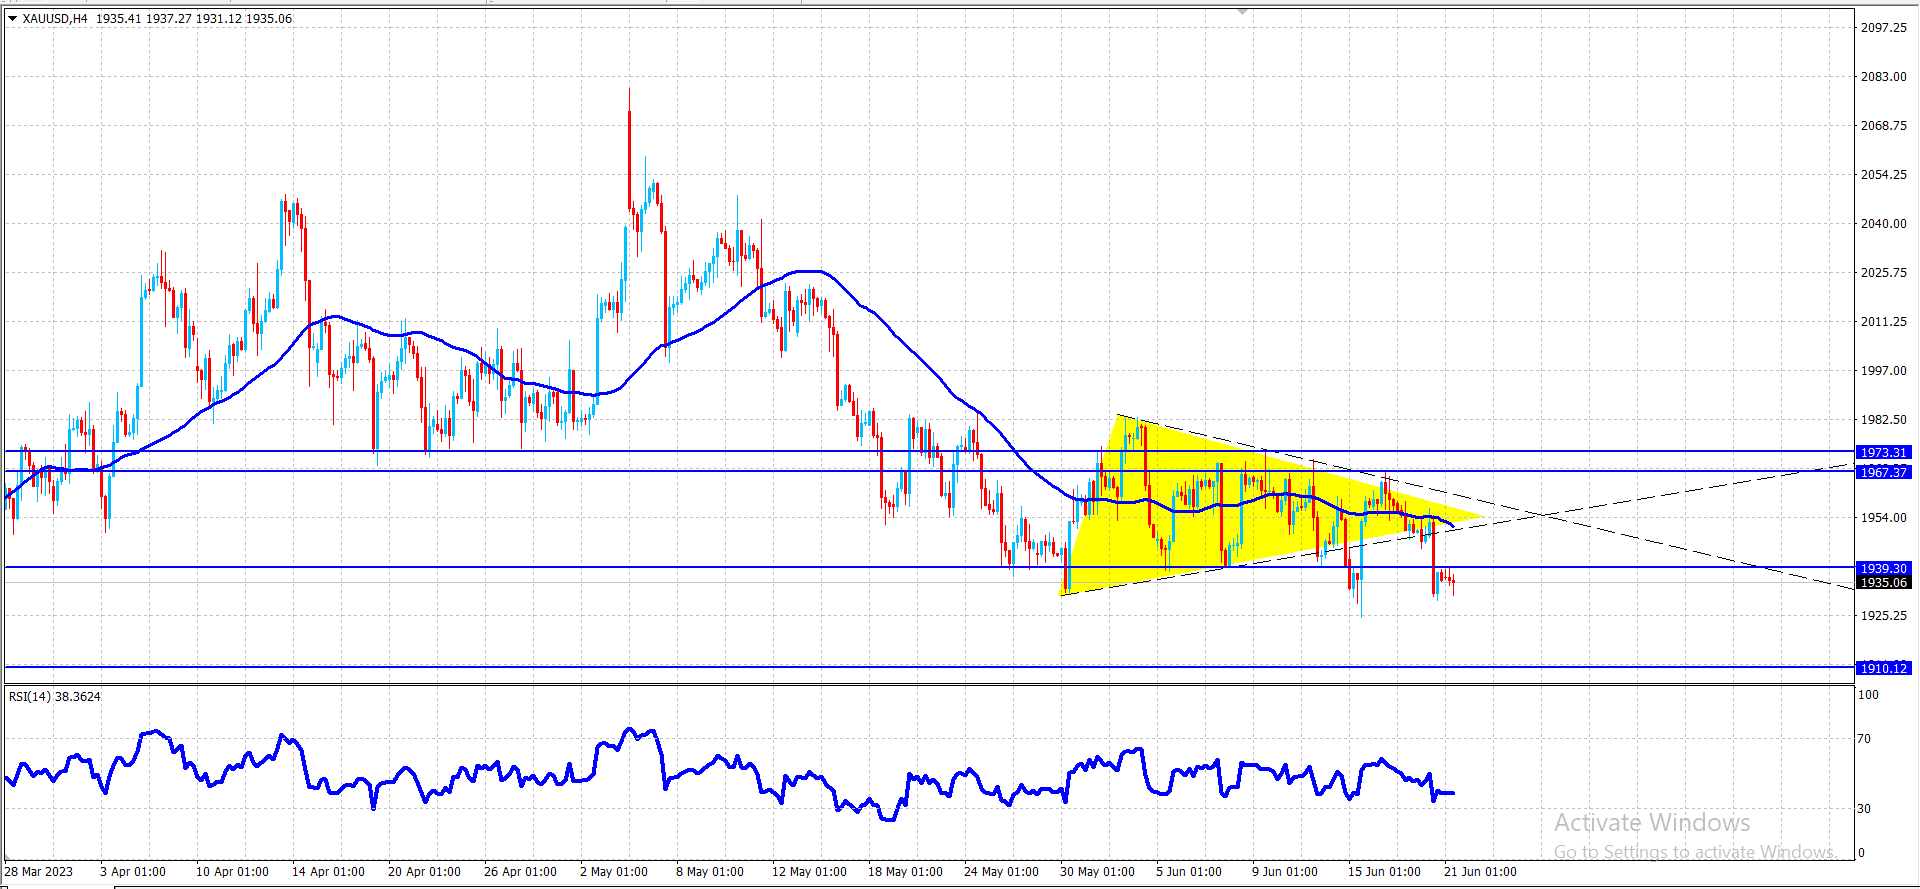
Task: Click the 2 May 01:00 date label
Action: (614, 872)
